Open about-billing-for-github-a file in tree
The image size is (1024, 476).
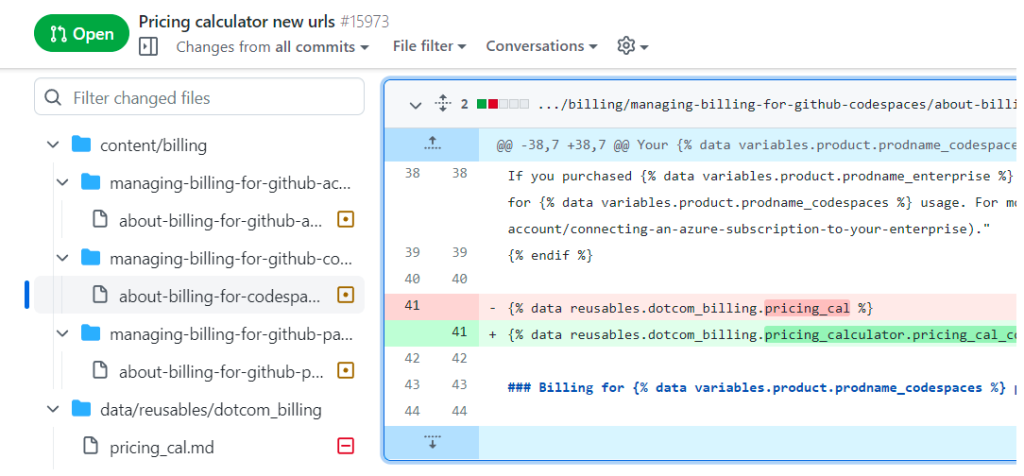click(x=220, y=220)
